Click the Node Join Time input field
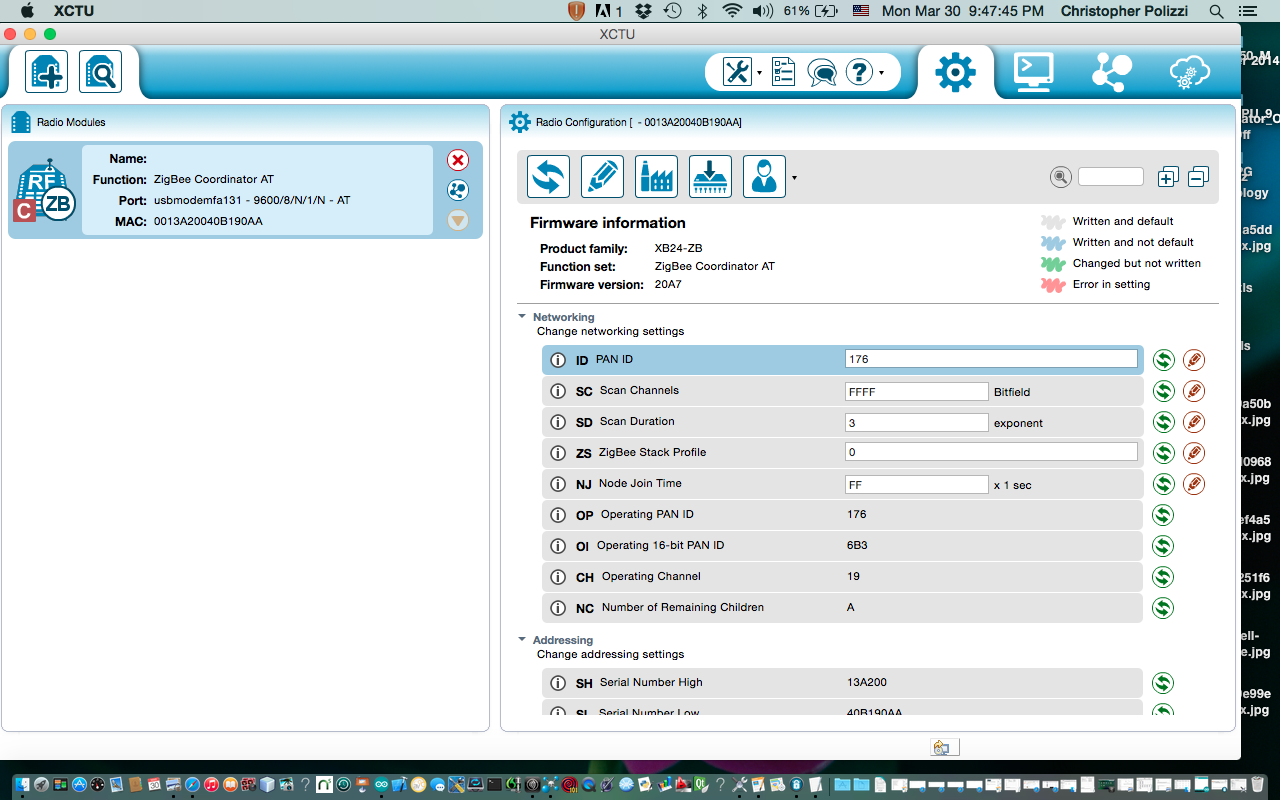1280x800 pixels. pyautogui.click(x=917, y=484)
